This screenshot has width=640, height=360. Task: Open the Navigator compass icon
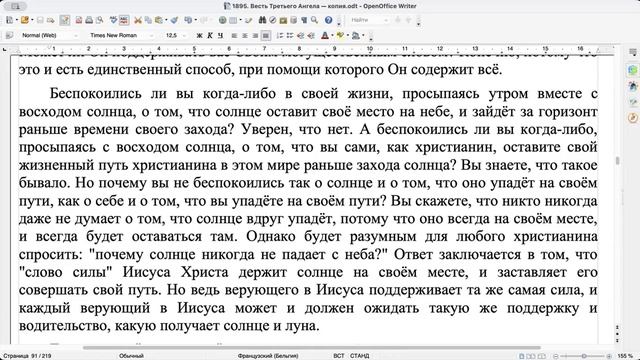[x=273, y=20]
